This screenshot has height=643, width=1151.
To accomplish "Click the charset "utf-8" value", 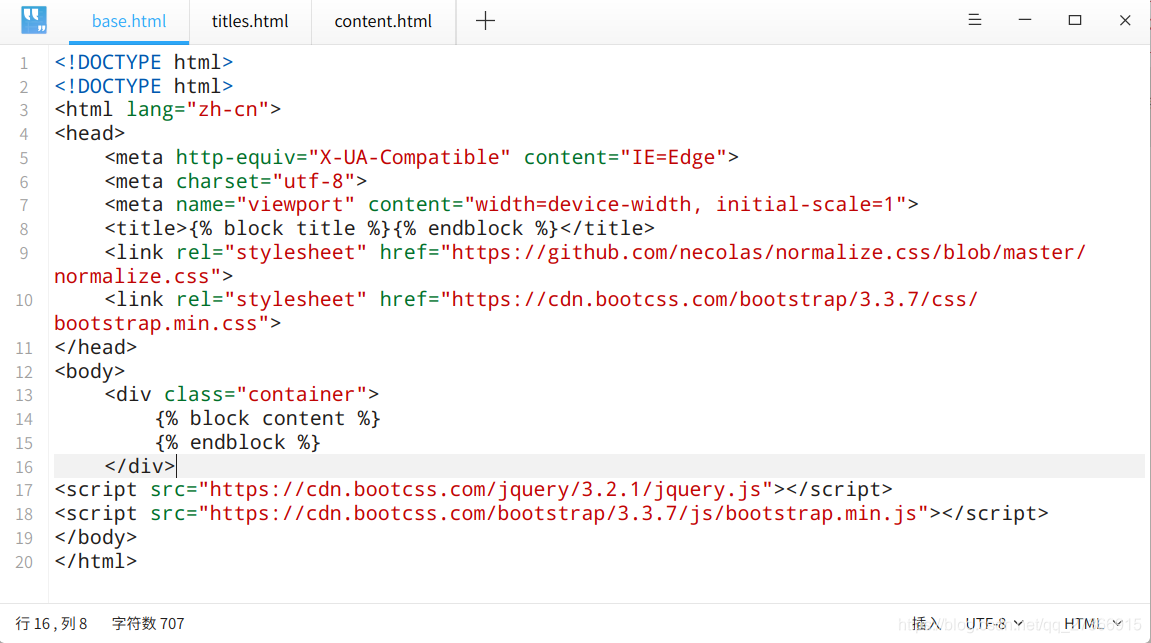I will point(314,181).
